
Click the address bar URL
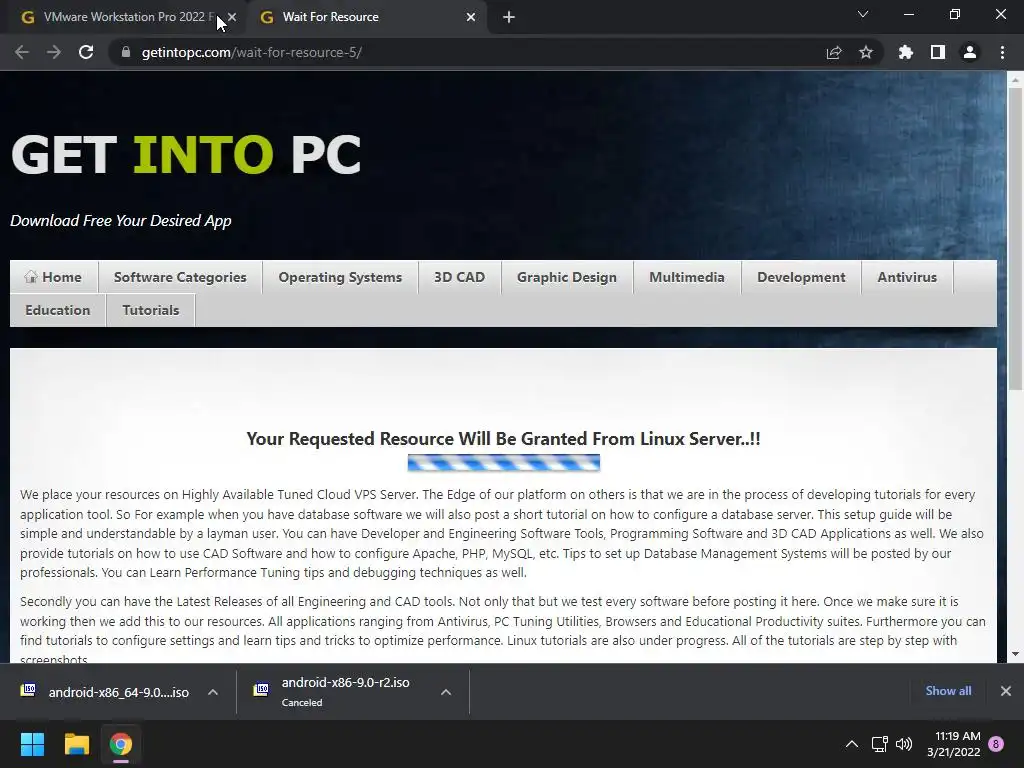pyautogui.click(x=252, y=52)
